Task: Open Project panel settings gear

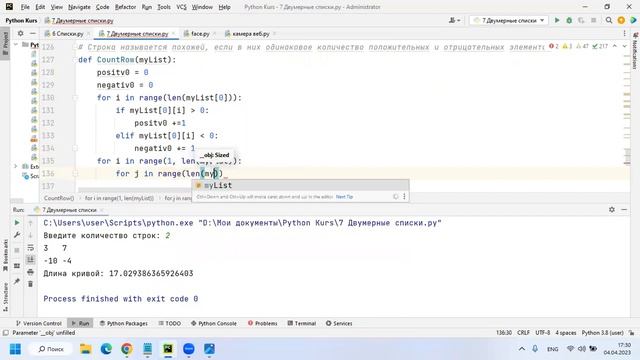Action: pos(20,33)
